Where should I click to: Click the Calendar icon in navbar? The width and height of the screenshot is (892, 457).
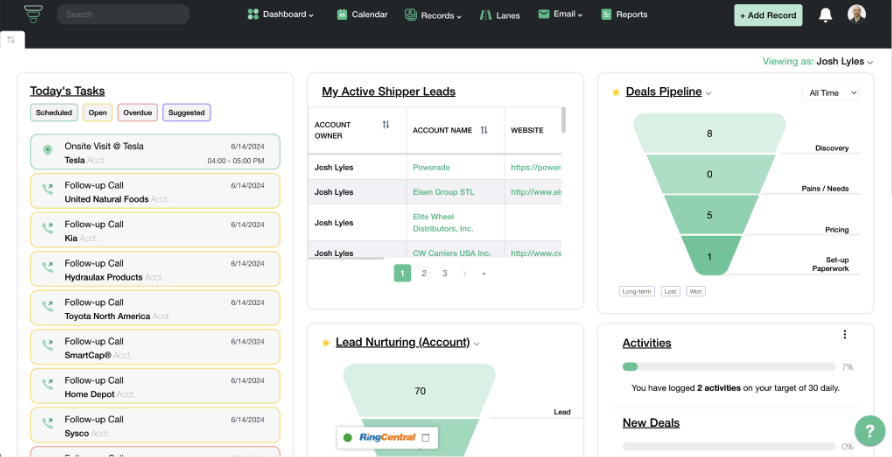tap(342, 15)
